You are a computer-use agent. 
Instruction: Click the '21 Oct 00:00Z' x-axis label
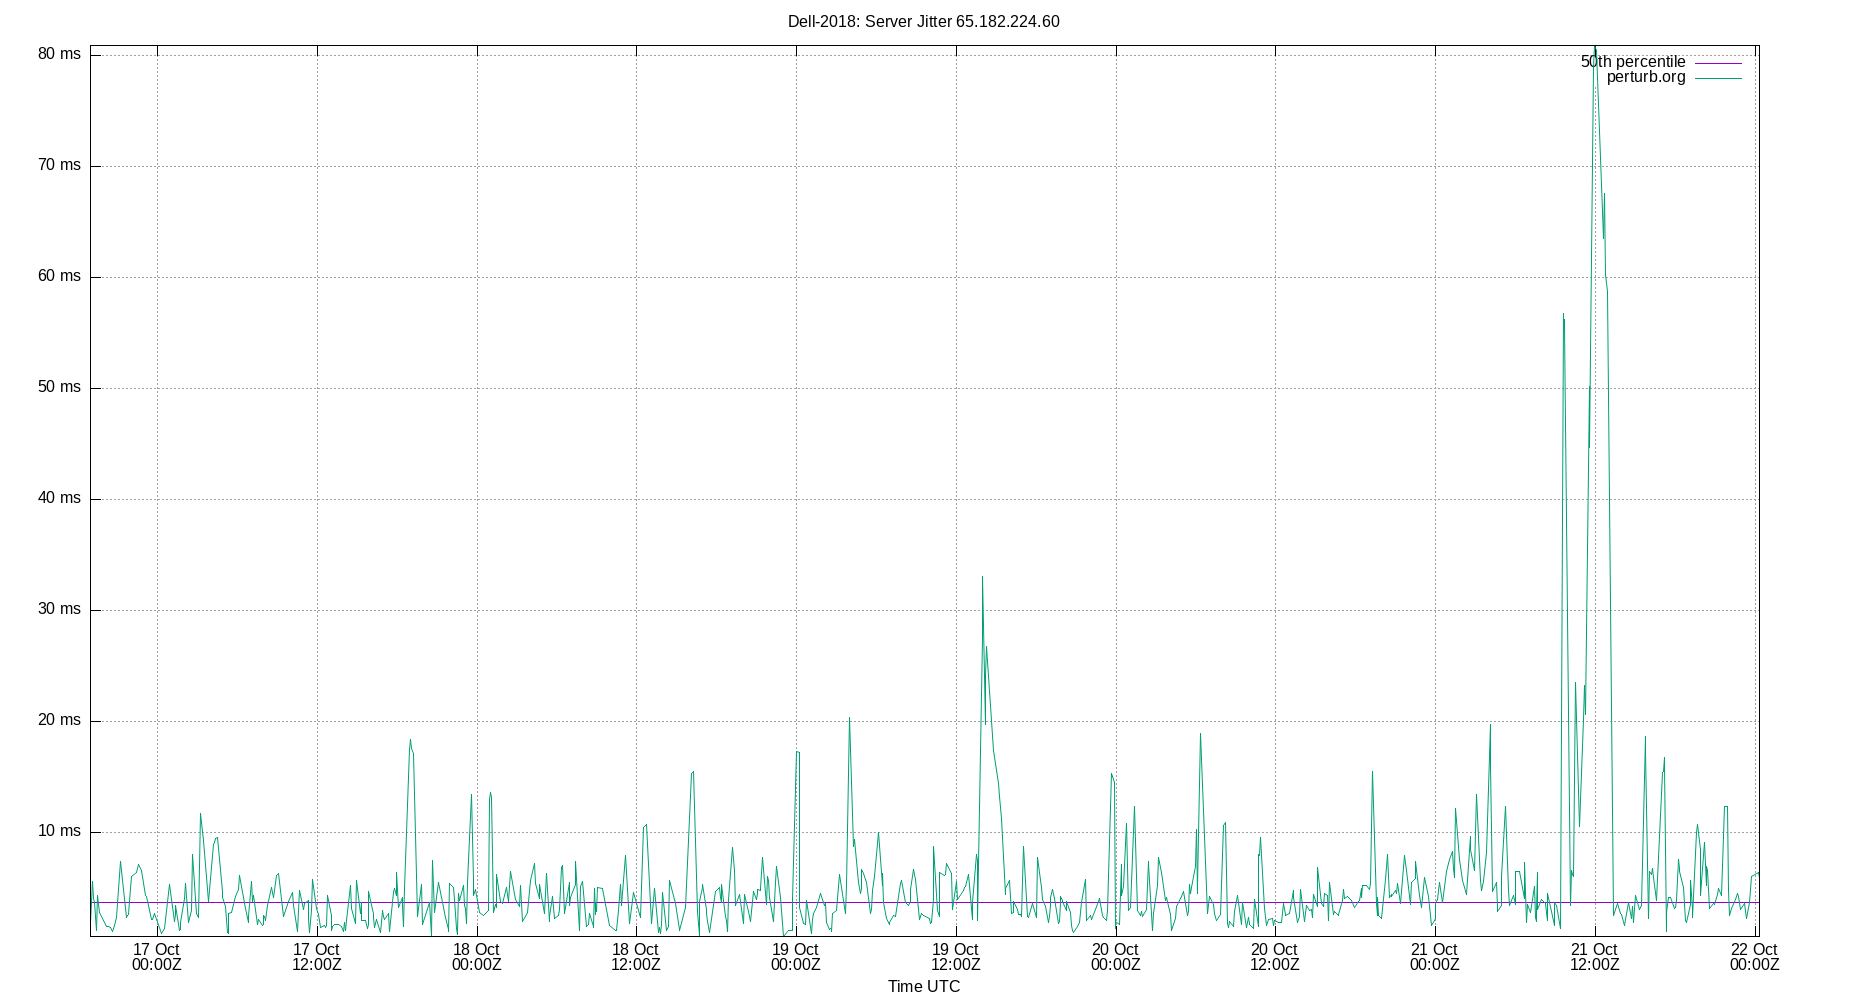1435,957
